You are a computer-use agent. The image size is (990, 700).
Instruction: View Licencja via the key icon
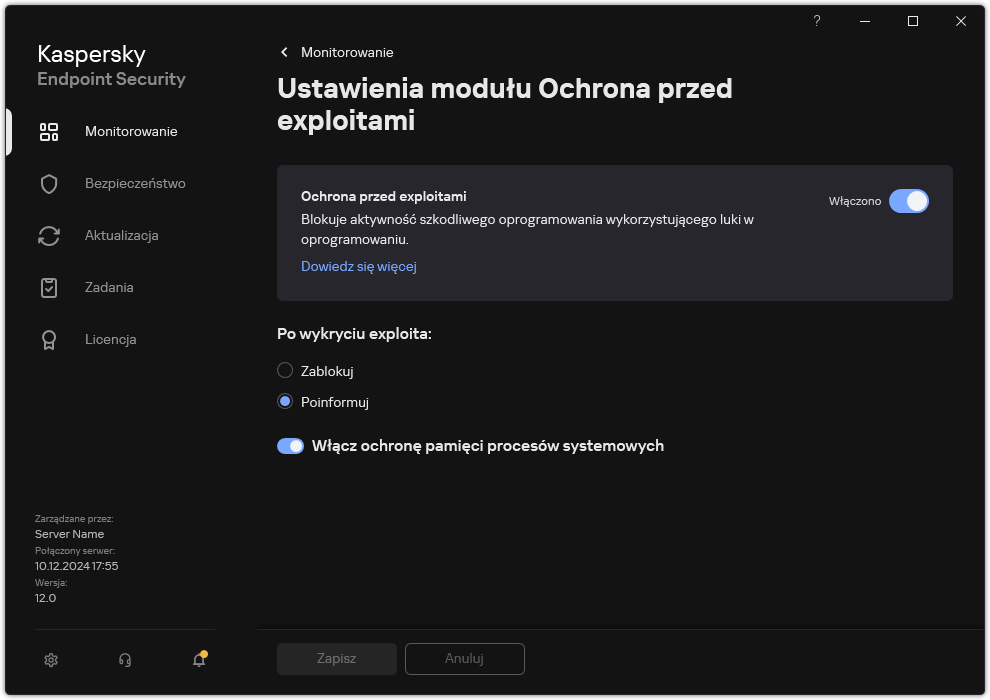point(49,339)
